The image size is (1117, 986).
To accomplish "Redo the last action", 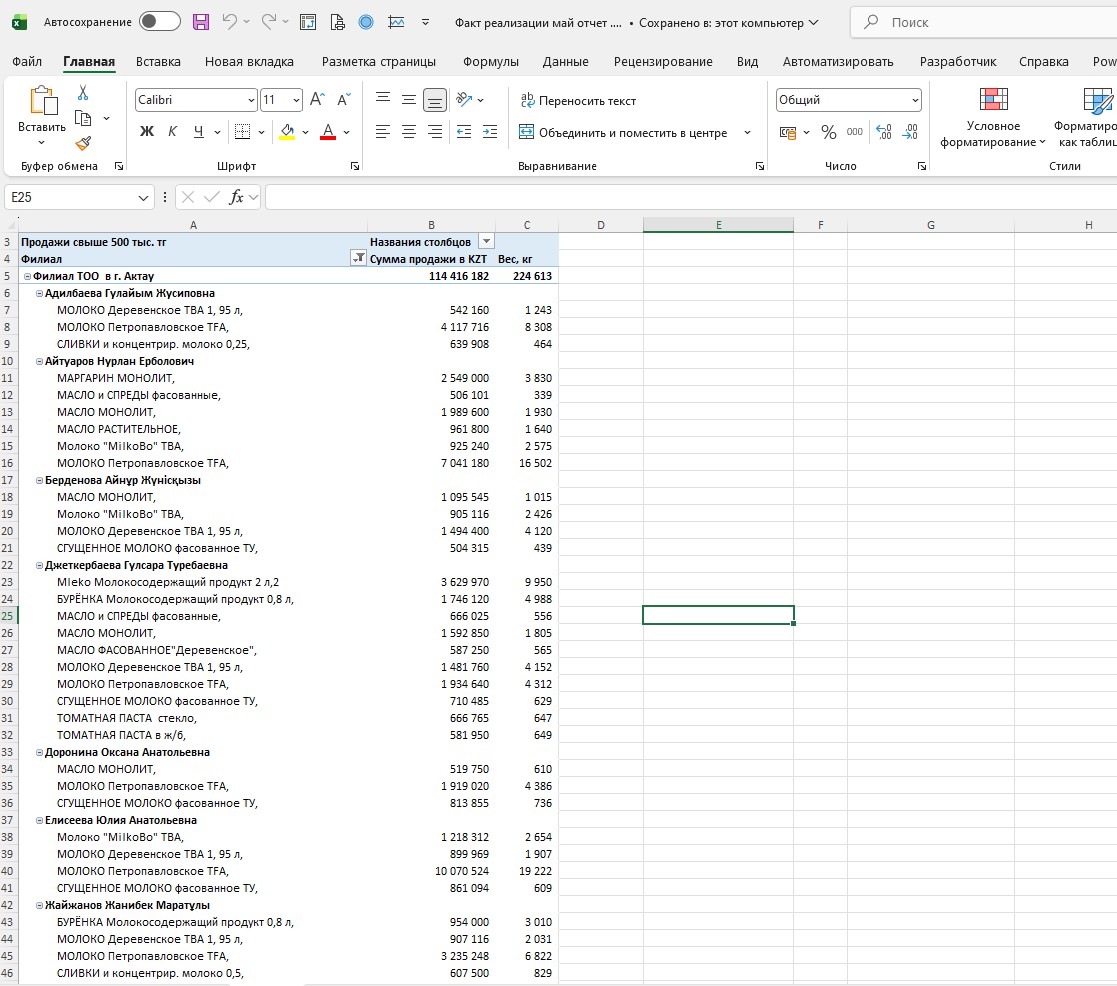I will (269, 22).
